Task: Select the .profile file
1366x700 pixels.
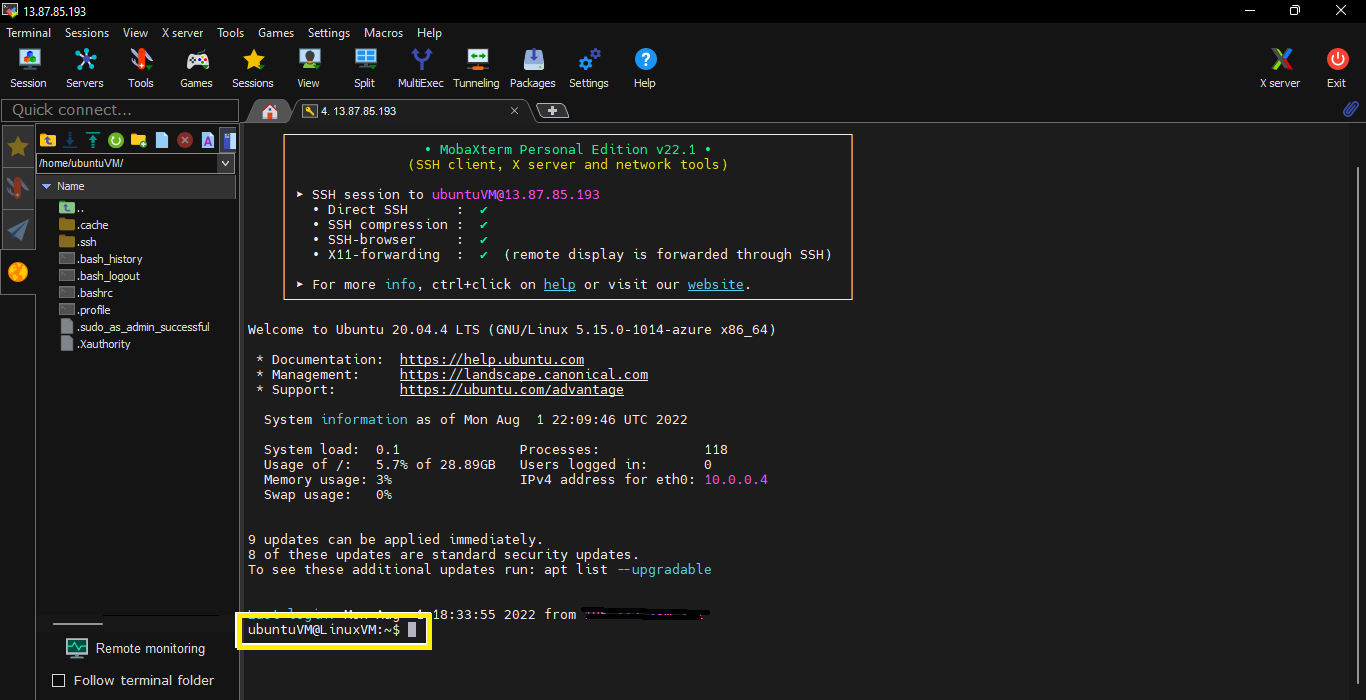Action: [x=85, y=310]
